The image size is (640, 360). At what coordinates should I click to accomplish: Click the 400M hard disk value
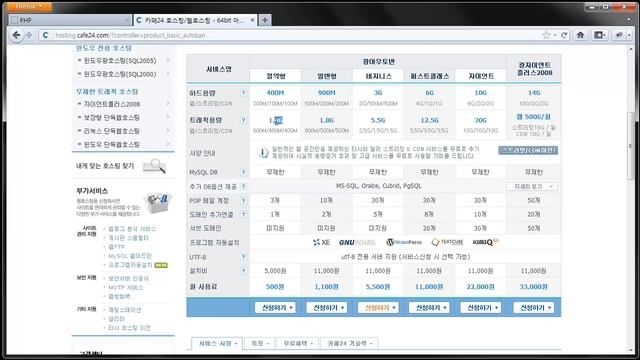click(x=276, y=93)
